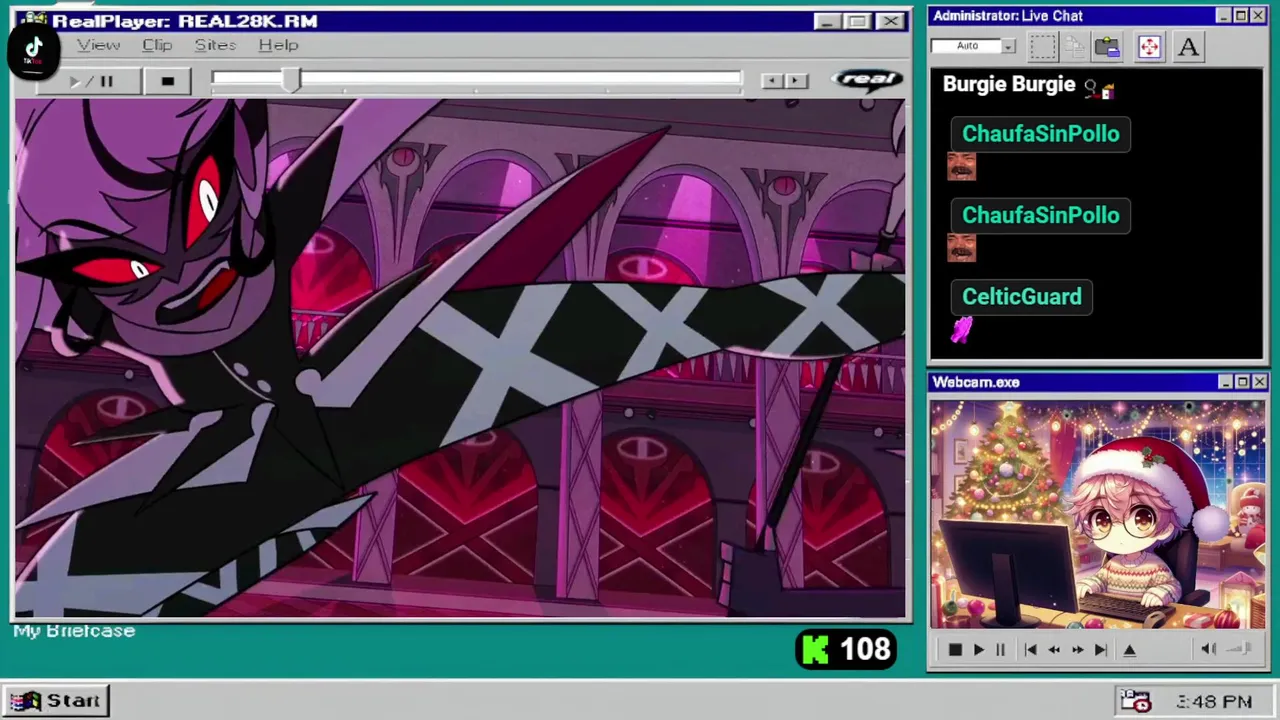The width and height of the screenshot is (1280, 720).
Task: Click the Auto combo box field
Action: (x=973, y=46)
